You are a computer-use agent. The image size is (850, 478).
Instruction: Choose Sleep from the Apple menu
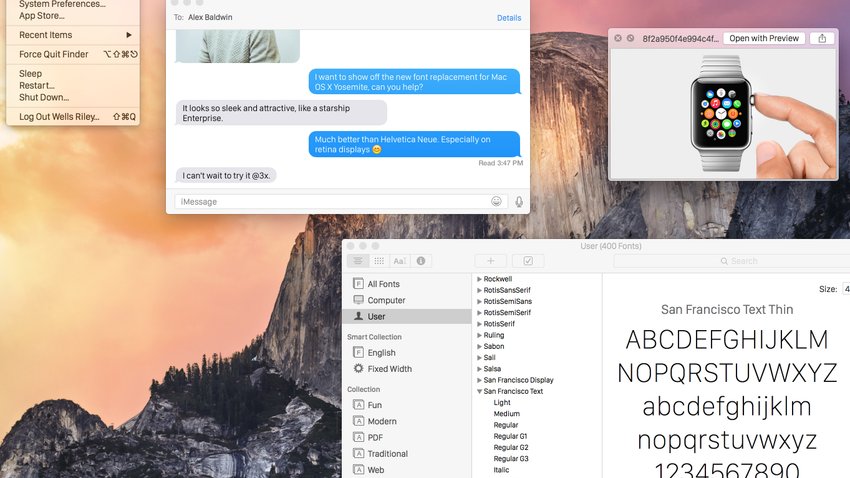coord(73,74)
